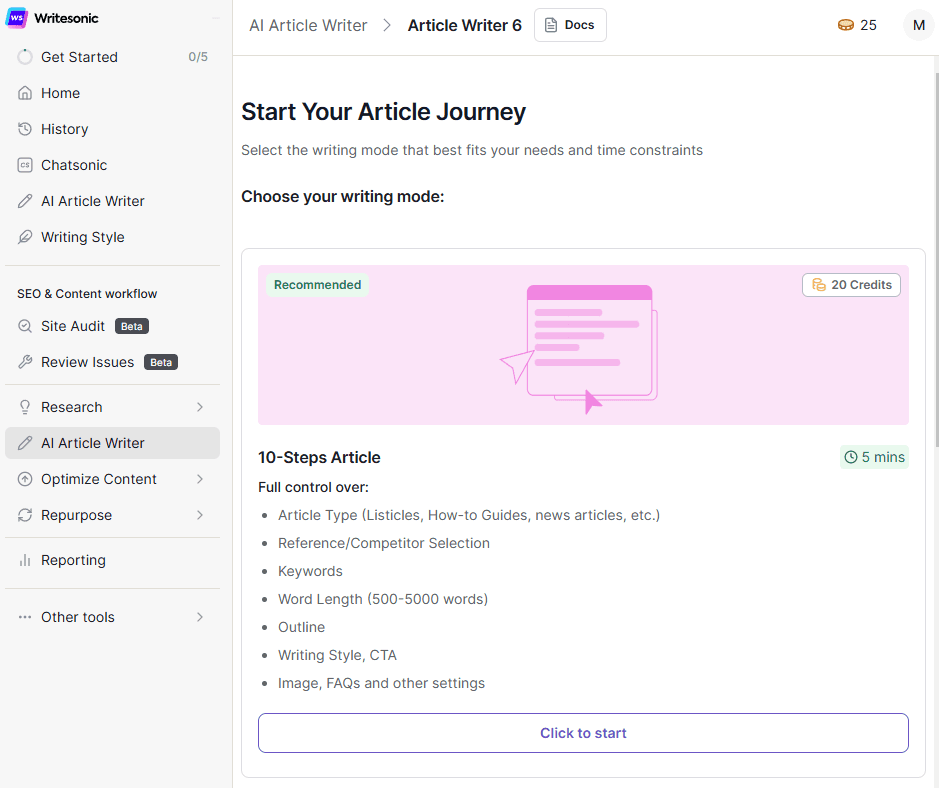Click the 10-Steps Article illustration banner
Image resolution: width=939 pixels, height=788 pixels.
583,345
